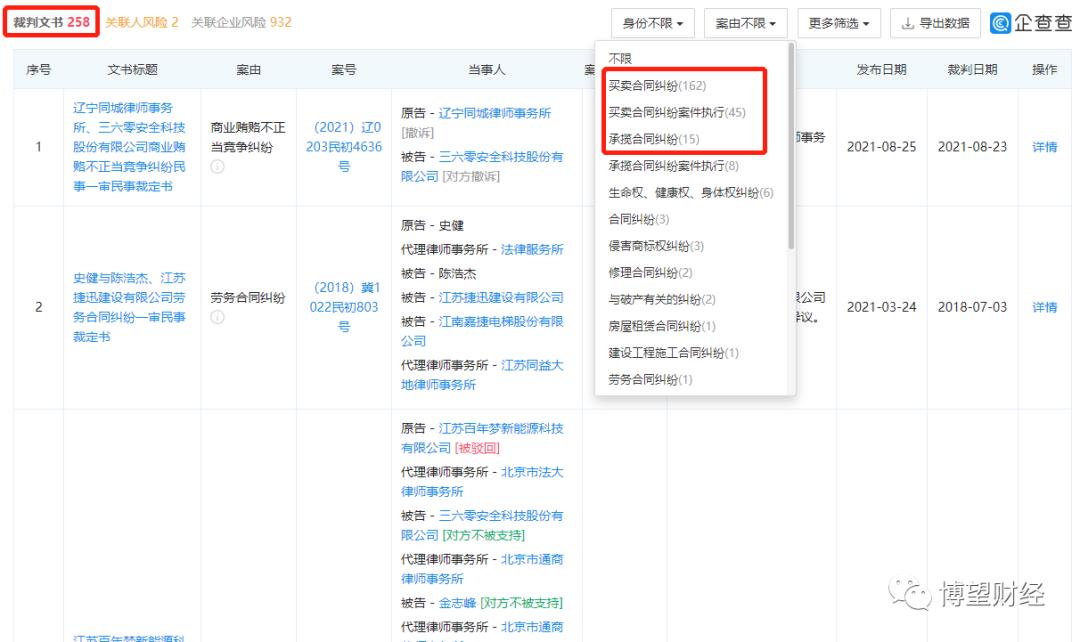Open row 1 defendant 三六零安全科技股份有限公司 link
1080x642 pixels.
pos(482,167)
